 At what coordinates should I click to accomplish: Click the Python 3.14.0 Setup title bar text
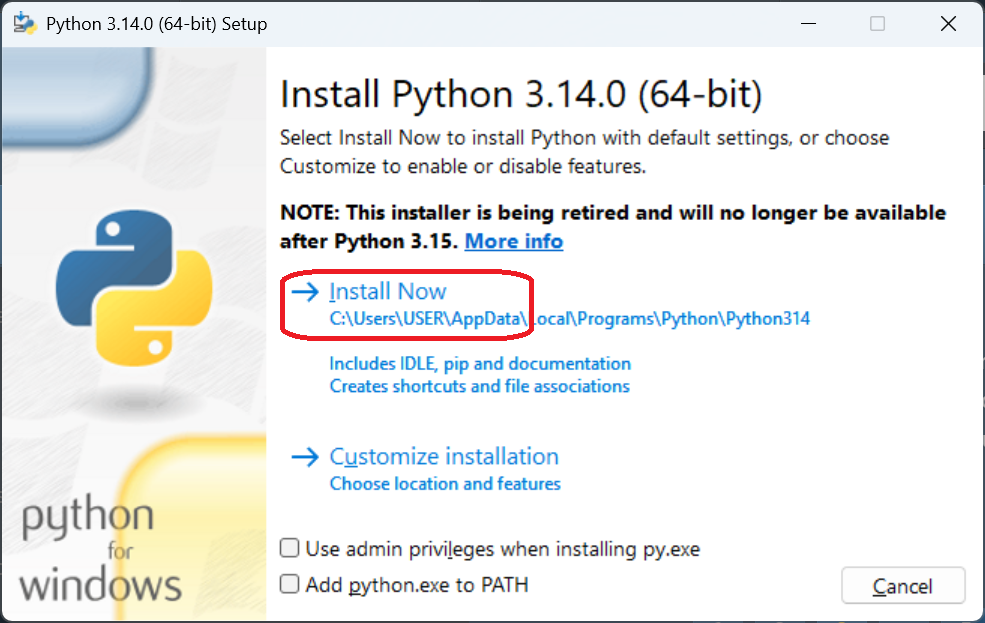pos(157,23)
